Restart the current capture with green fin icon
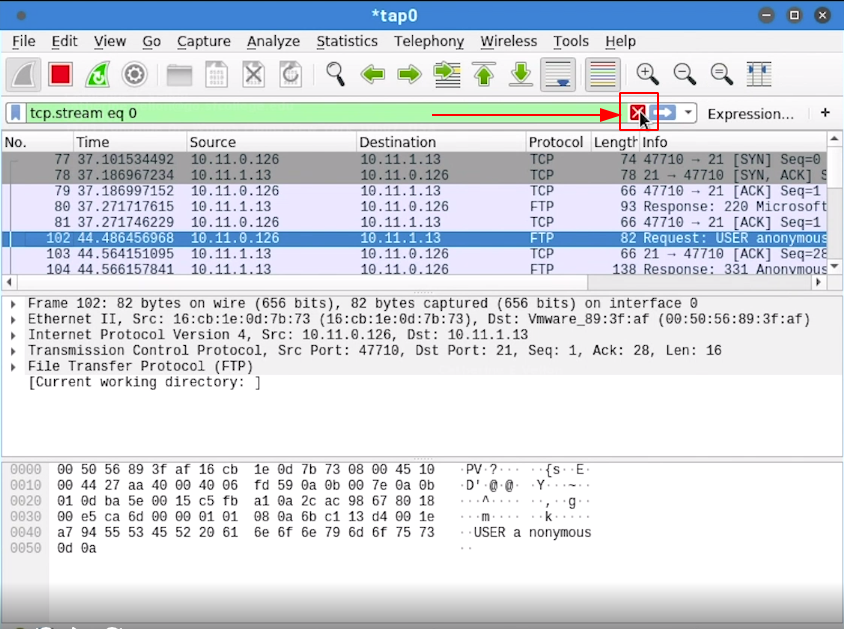Image resolution: width=844 pixels, height=629 pixels. point(98,74)
